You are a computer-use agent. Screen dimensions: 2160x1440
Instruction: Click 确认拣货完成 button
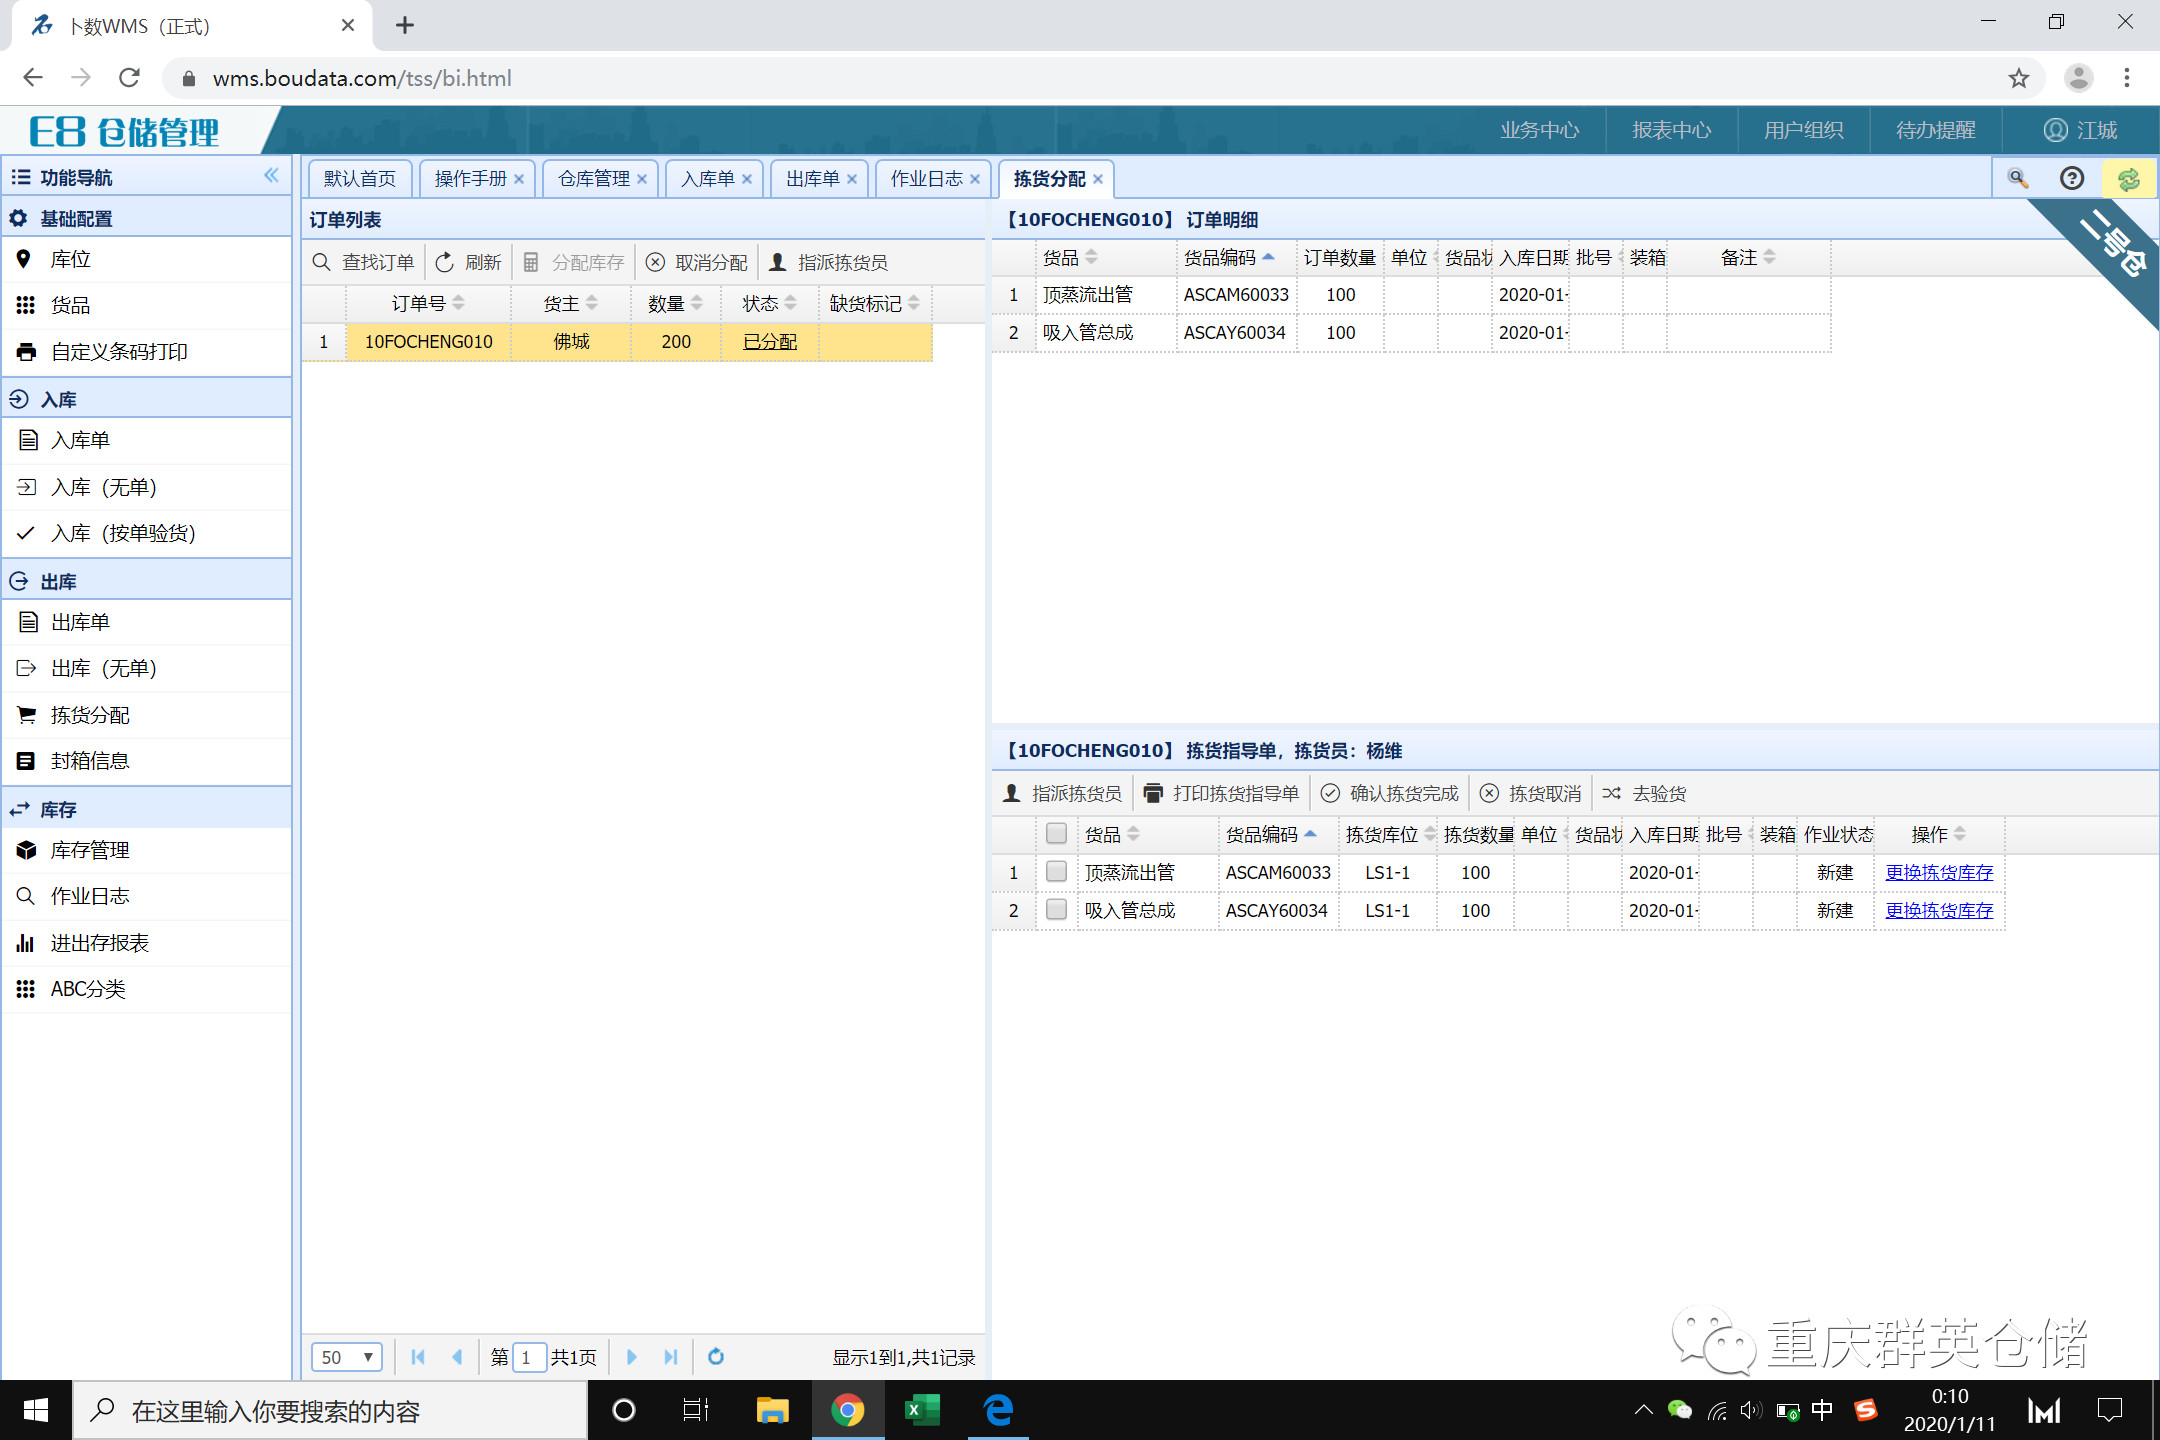pos(1390,793)
